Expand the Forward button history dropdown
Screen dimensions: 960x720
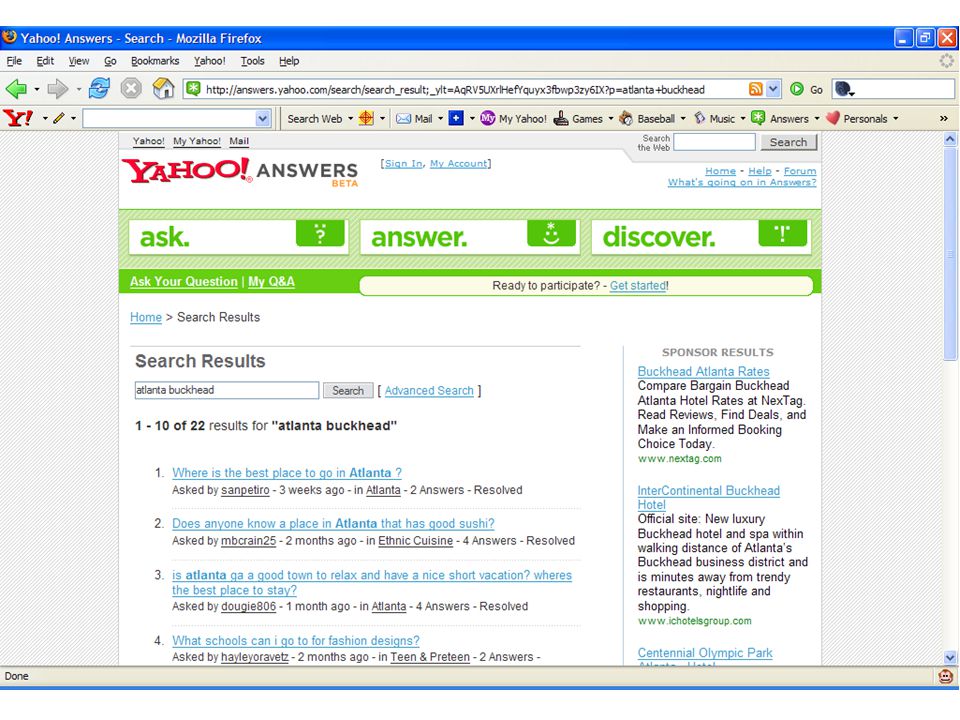click(x=78, y=89)
